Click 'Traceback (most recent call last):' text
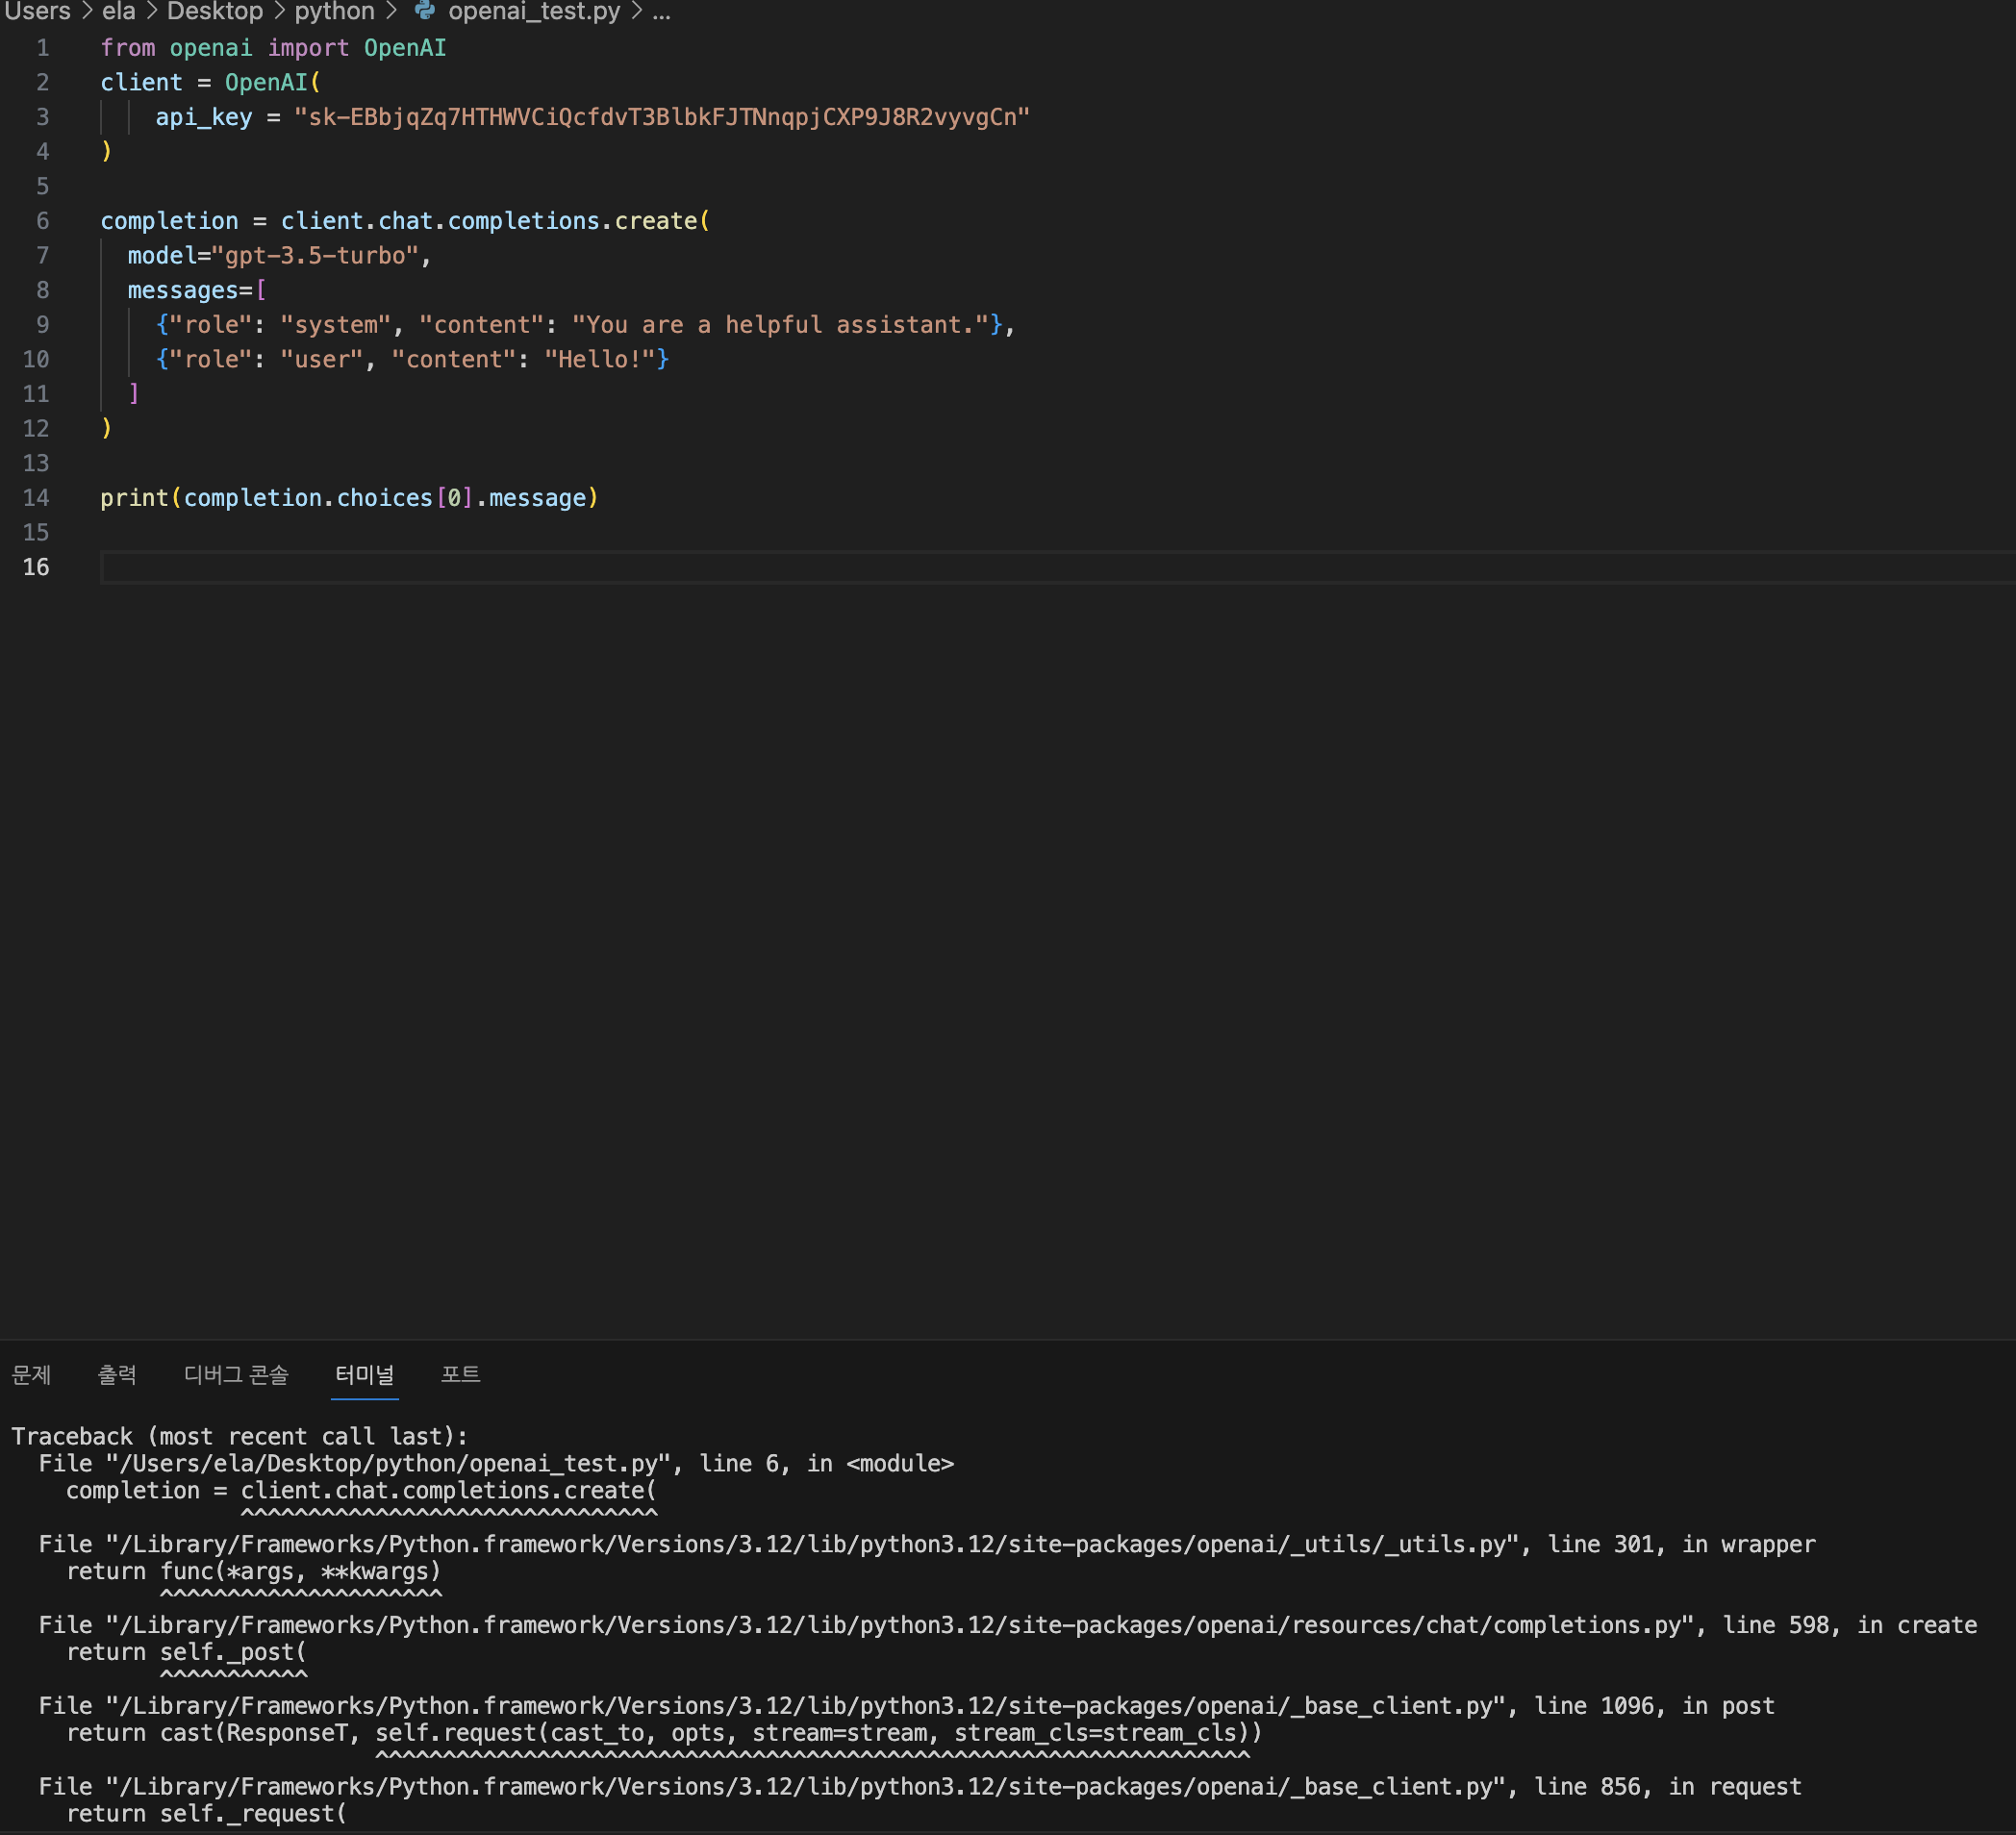Image resolution: width=2016 pixels, height=1835 pixels. click(239, 1436)
